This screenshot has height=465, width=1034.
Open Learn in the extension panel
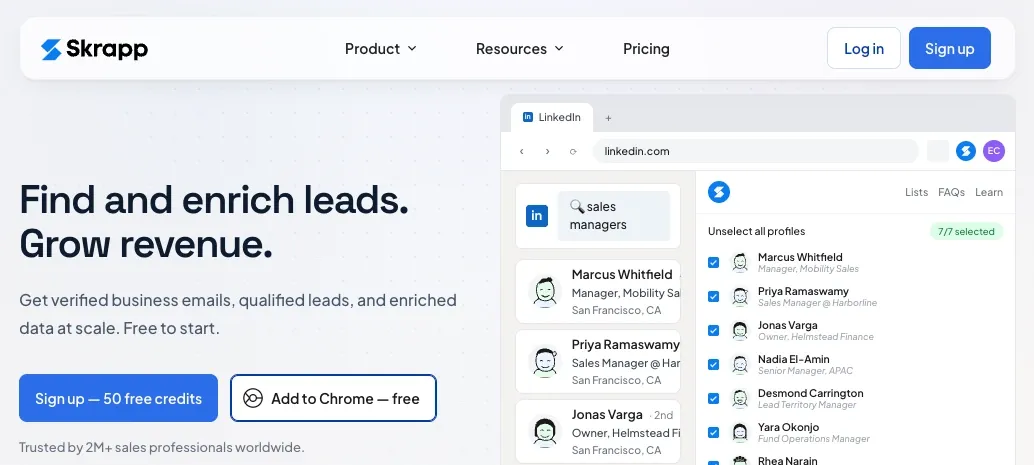coord(989,192)
